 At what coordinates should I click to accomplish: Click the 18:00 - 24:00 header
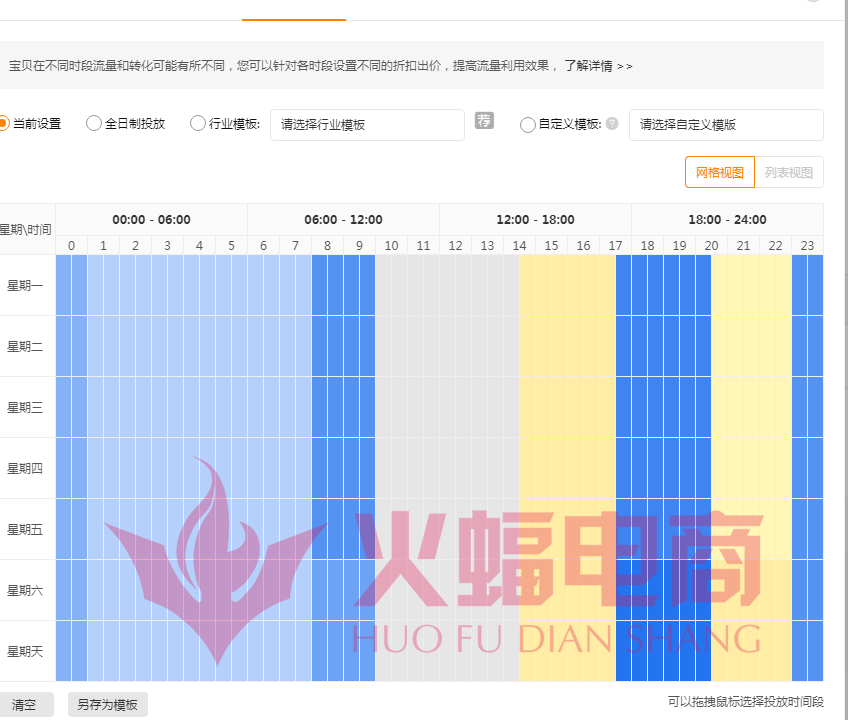727,220
